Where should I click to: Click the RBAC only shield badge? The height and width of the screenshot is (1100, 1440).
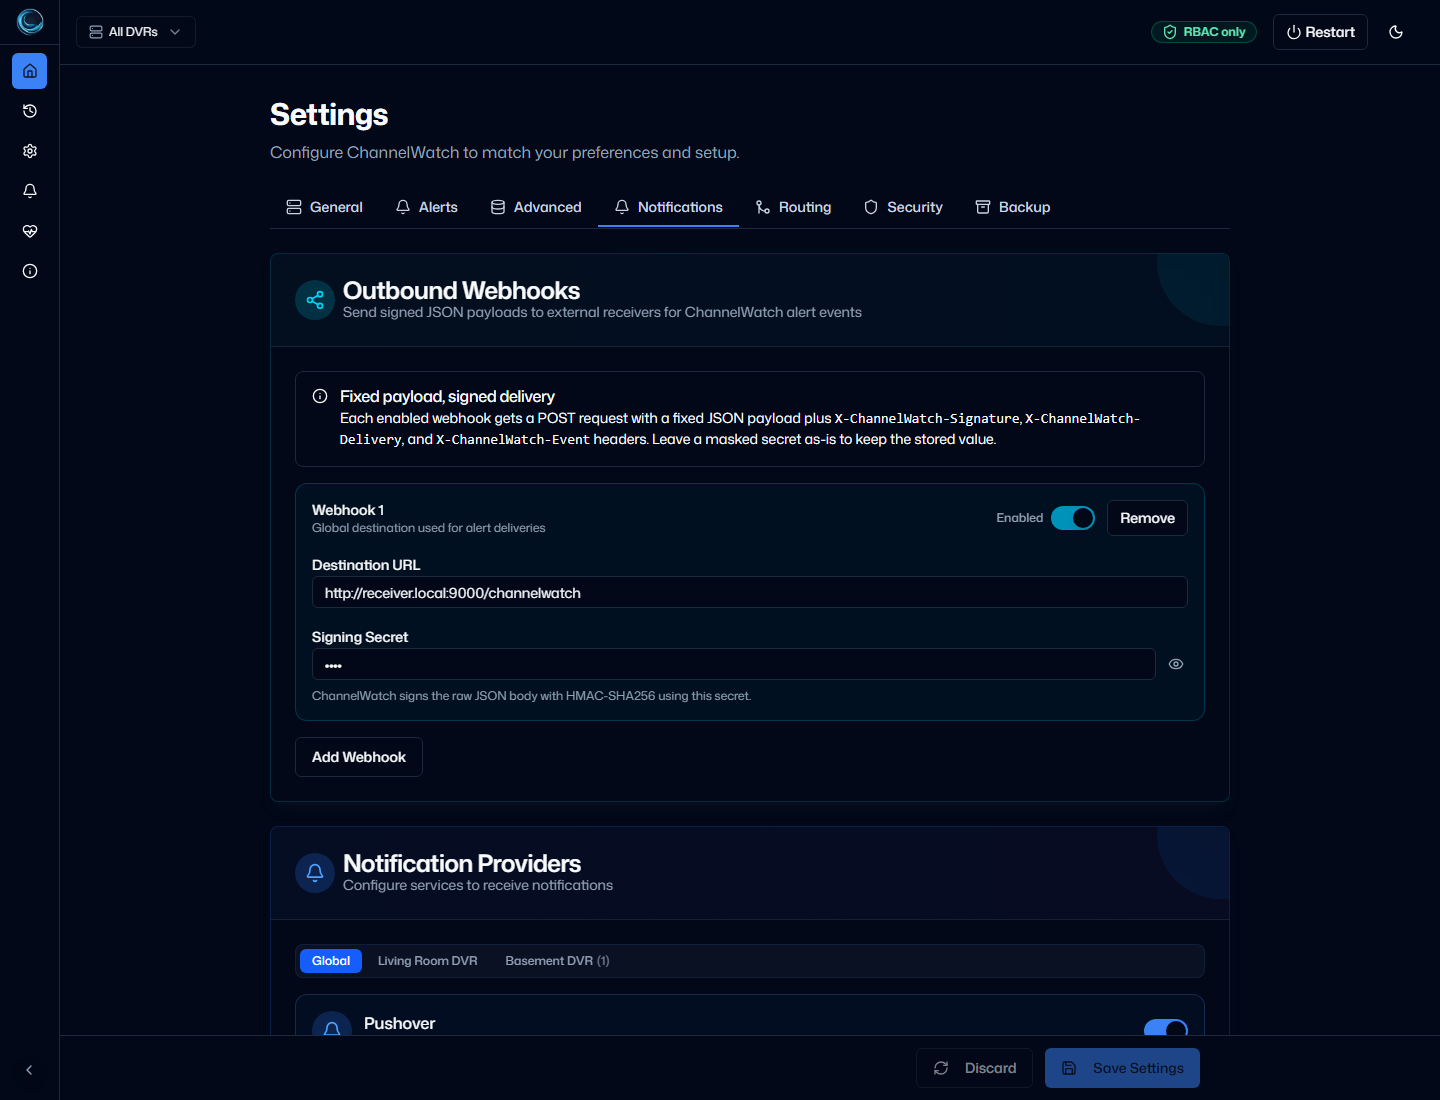[x=1204, y=32]
